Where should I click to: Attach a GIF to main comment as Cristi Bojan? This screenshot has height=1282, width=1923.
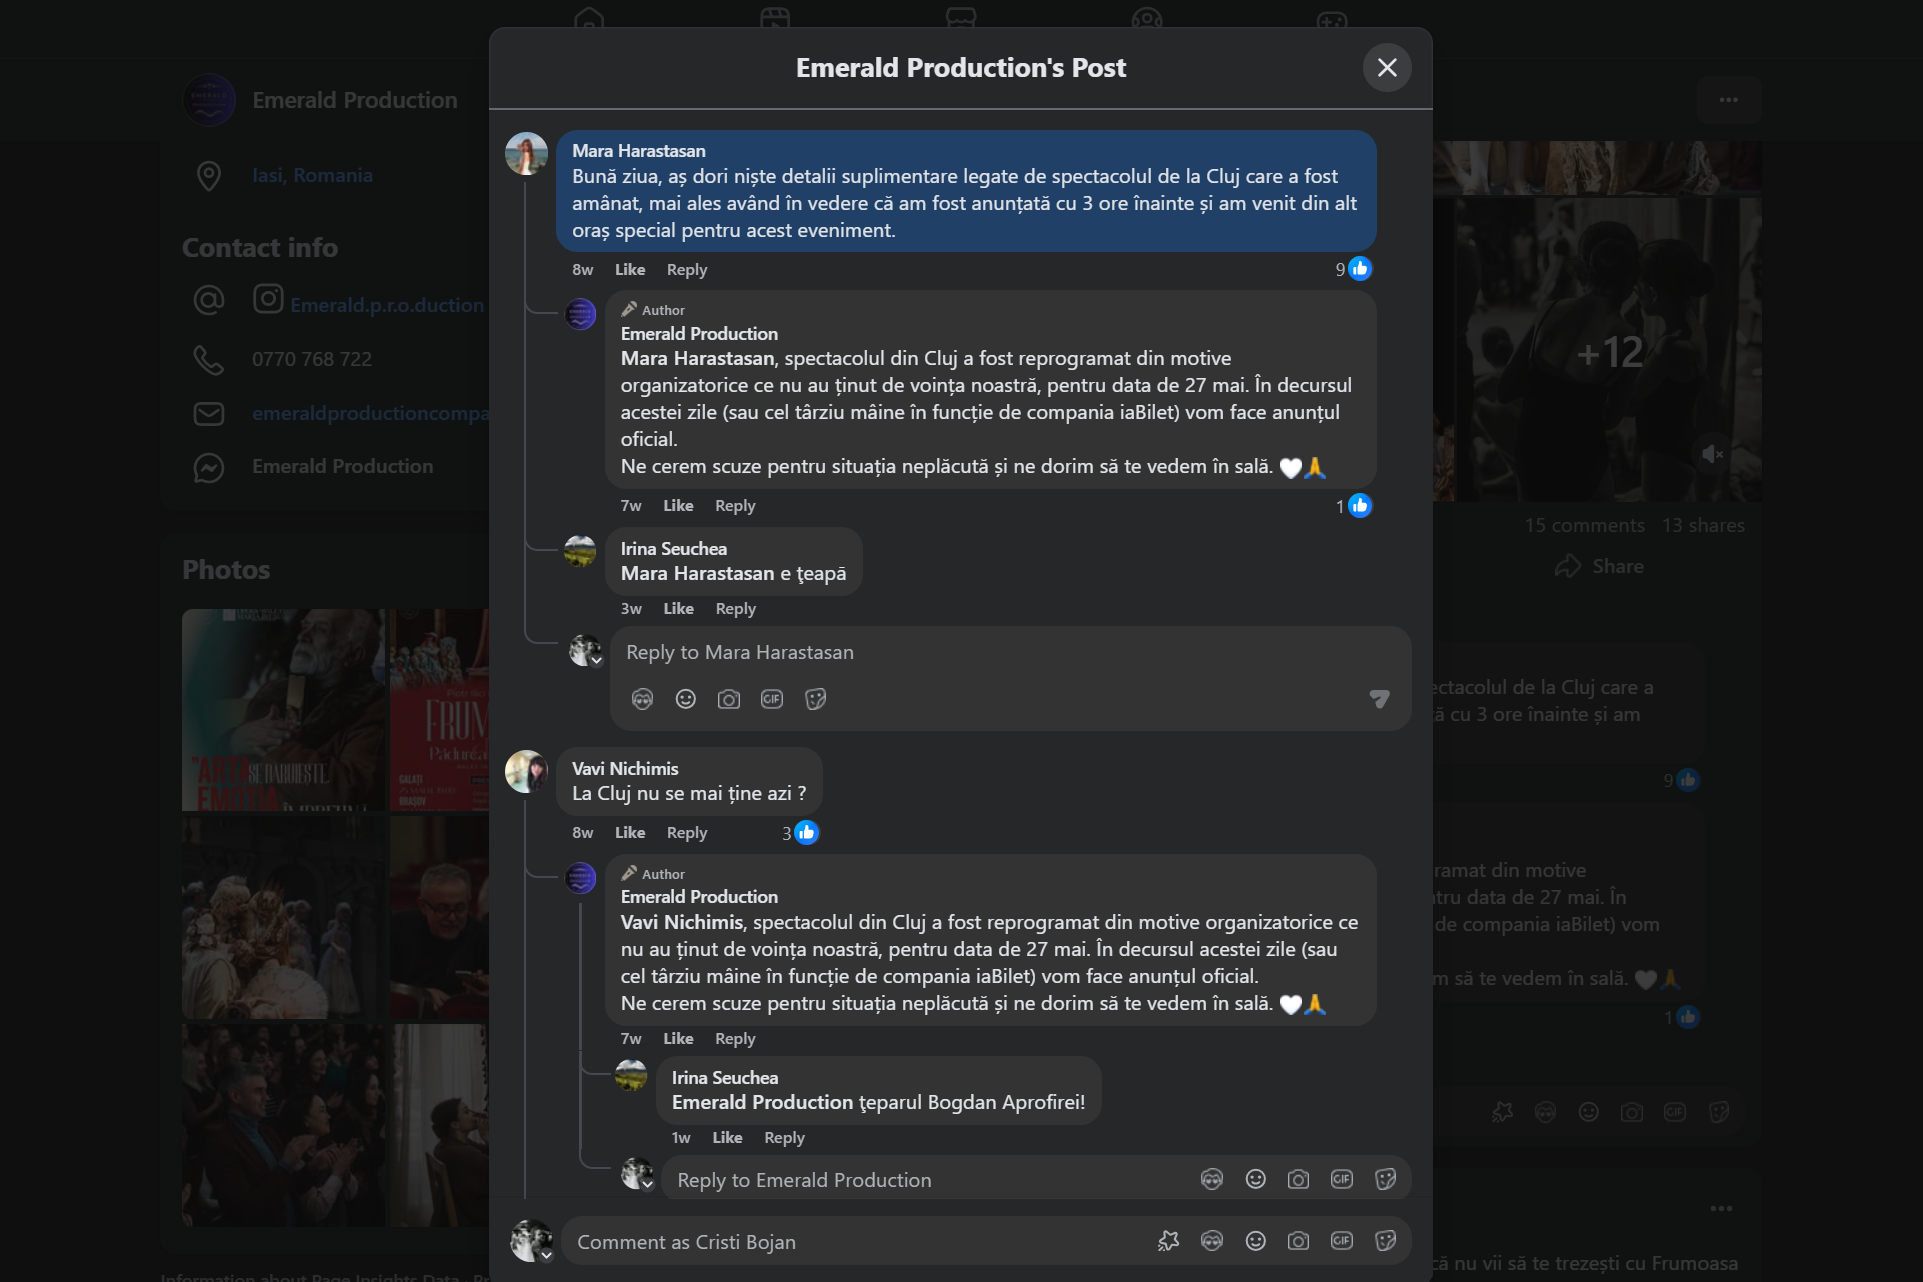[x=1342, y=1241]
